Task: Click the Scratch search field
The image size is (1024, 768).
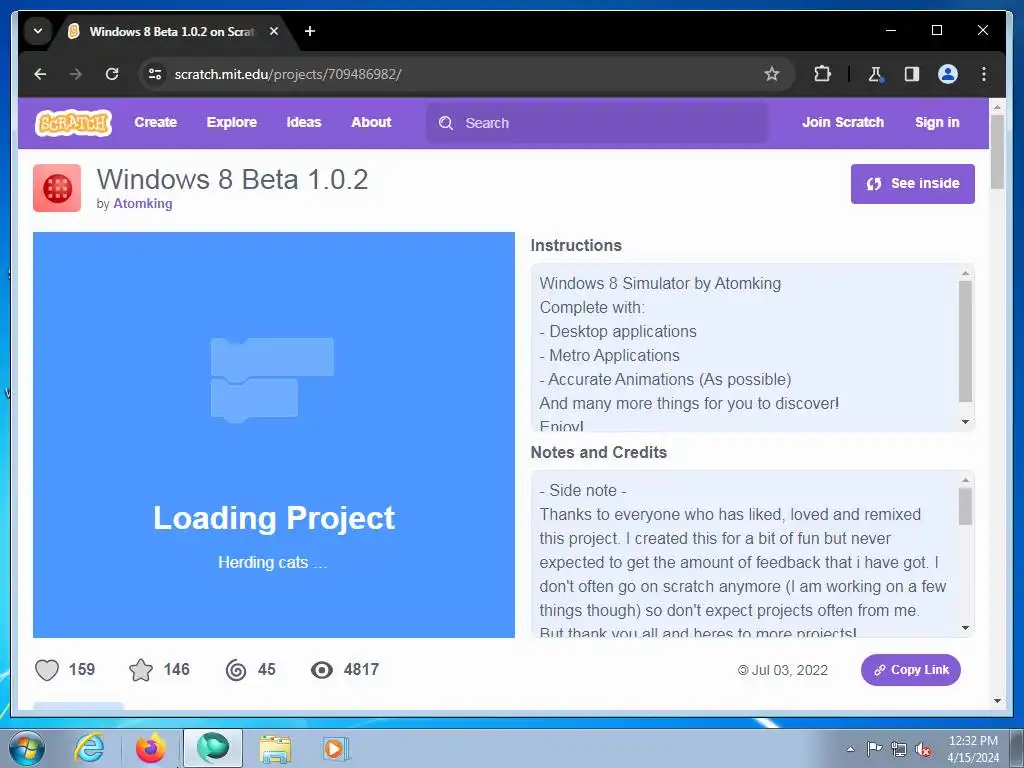Action: 597,123
